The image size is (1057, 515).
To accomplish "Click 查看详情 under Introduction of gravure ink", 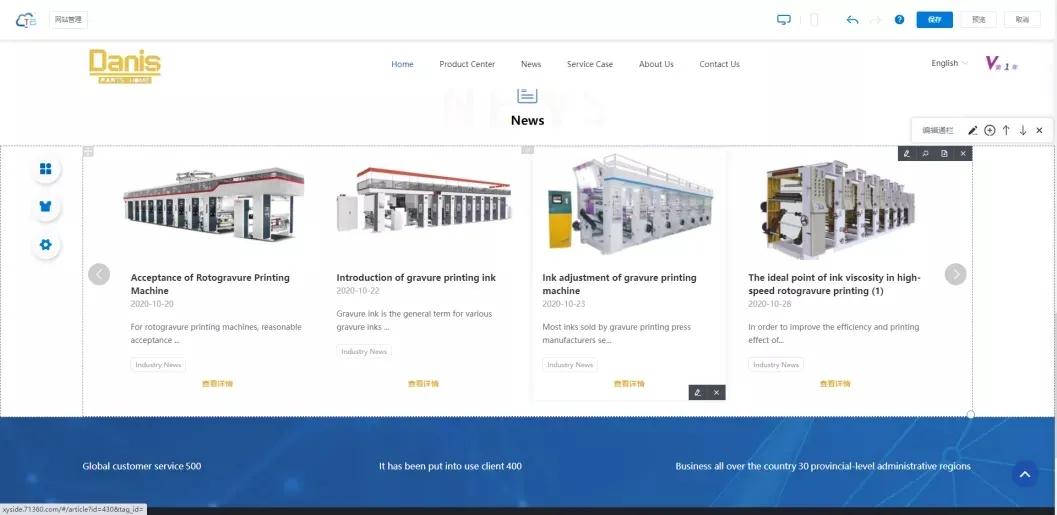I will (x=423, y=384).
